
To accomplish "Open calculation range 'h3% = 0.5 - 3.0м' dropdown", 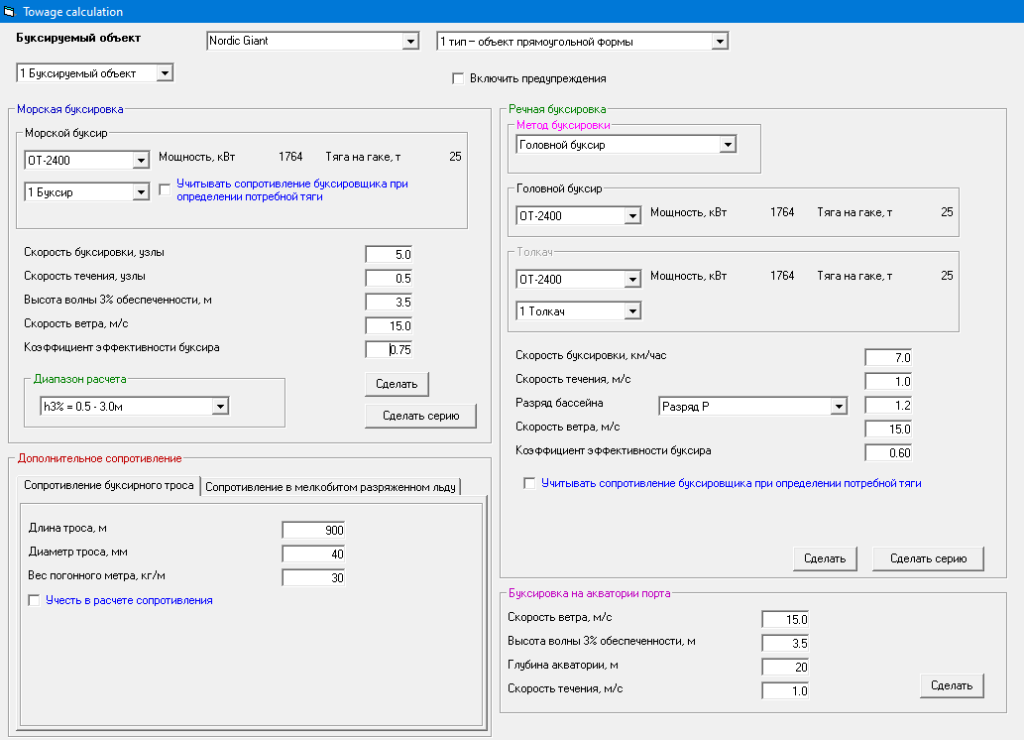I will [x=220, y=406].
